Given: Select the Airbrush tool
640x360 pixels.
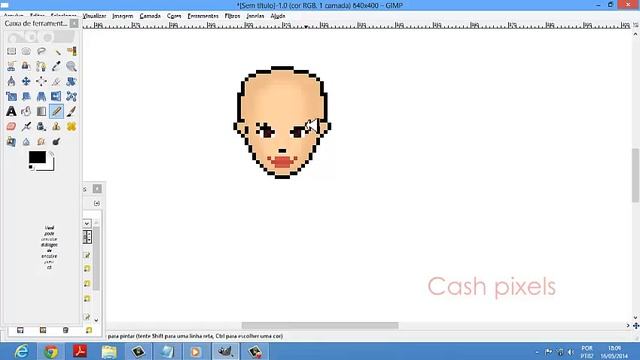Looking at the screenshot, I should (x=26, y=127).
